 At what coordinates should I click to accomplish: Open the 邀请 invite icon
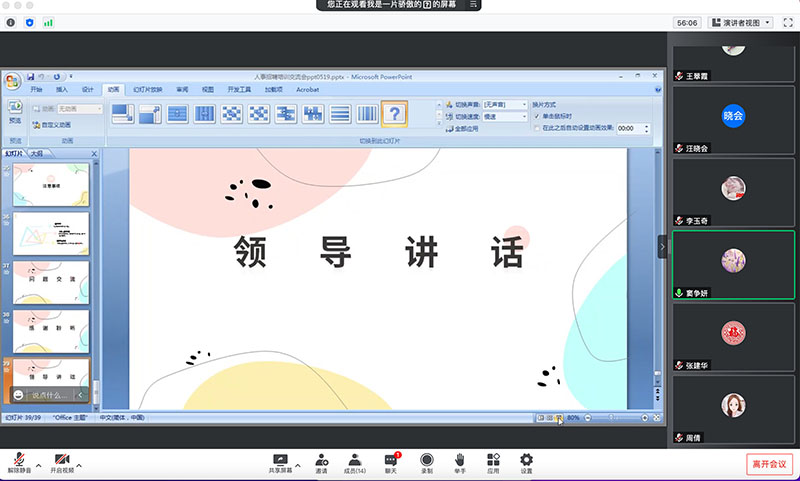321,459
